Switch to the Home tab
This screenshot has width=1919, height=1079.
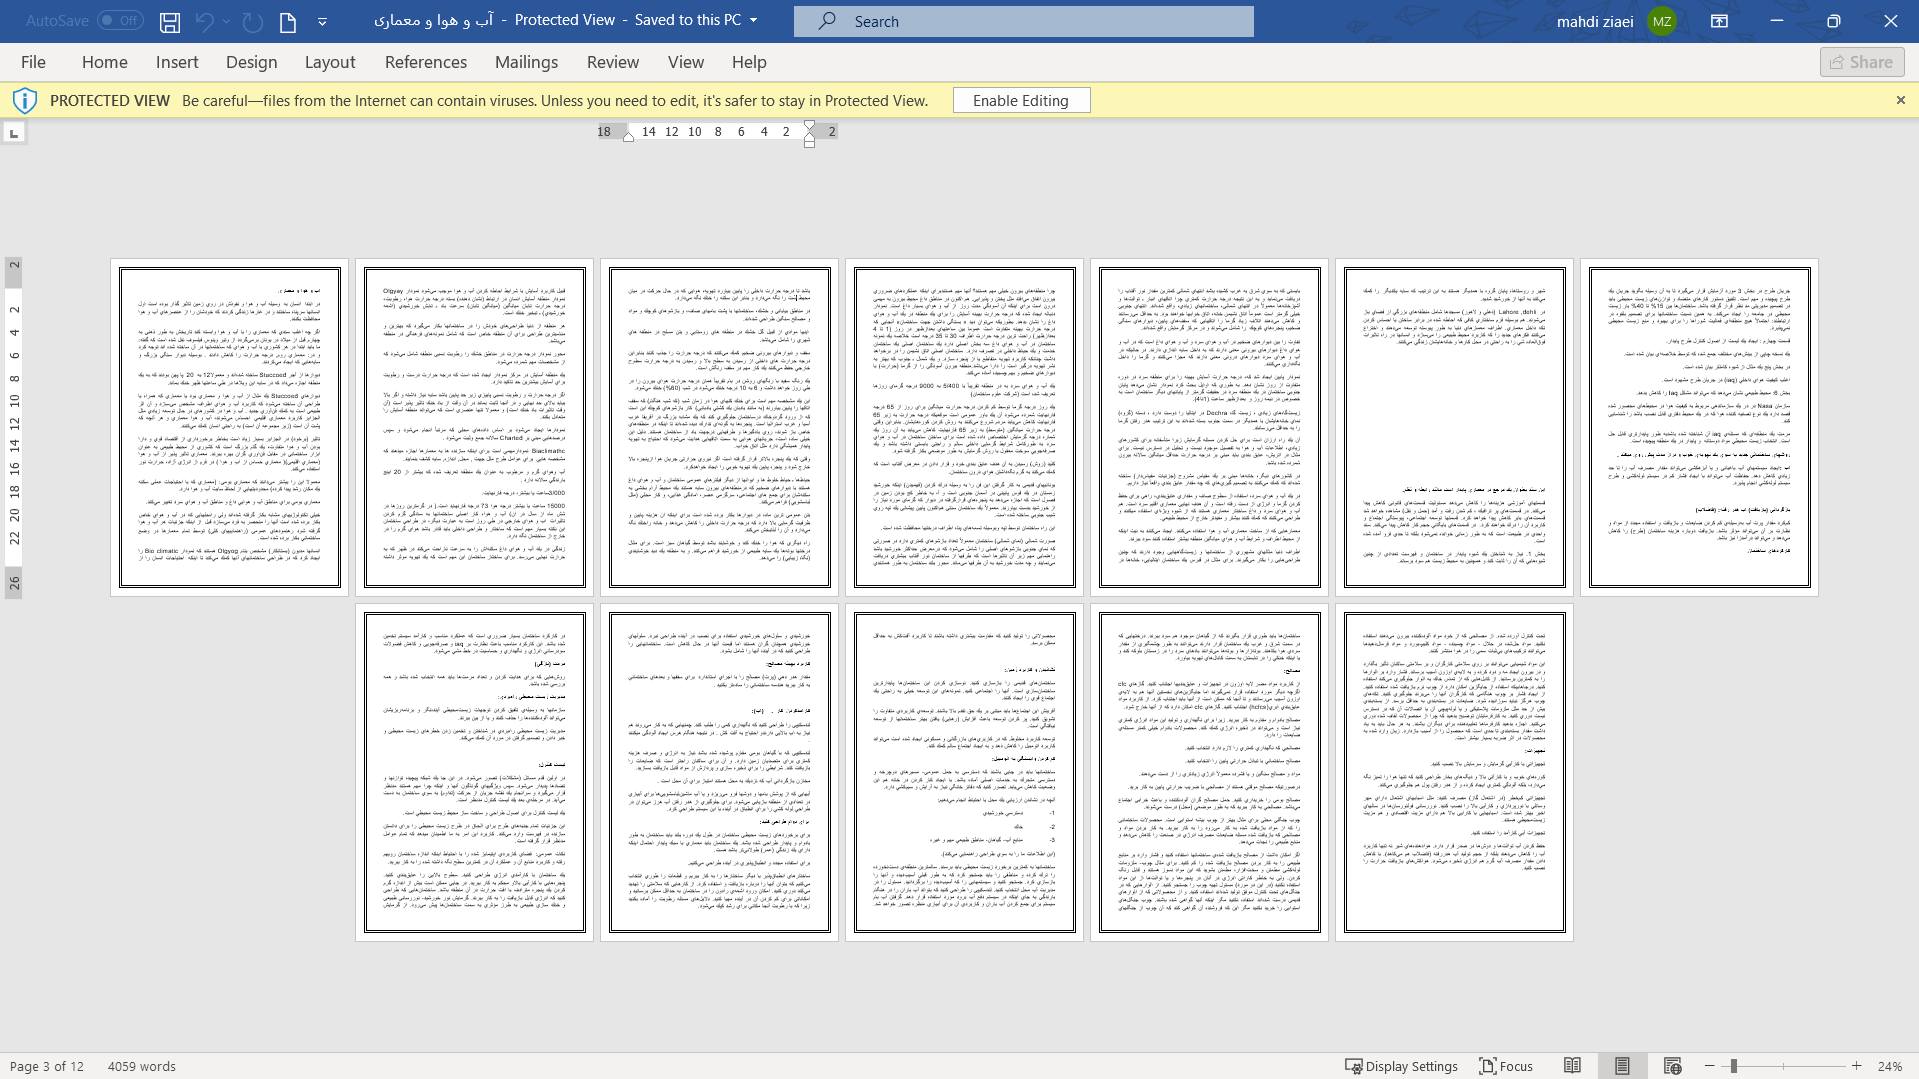pyautogui.click(x=105, y=62)
